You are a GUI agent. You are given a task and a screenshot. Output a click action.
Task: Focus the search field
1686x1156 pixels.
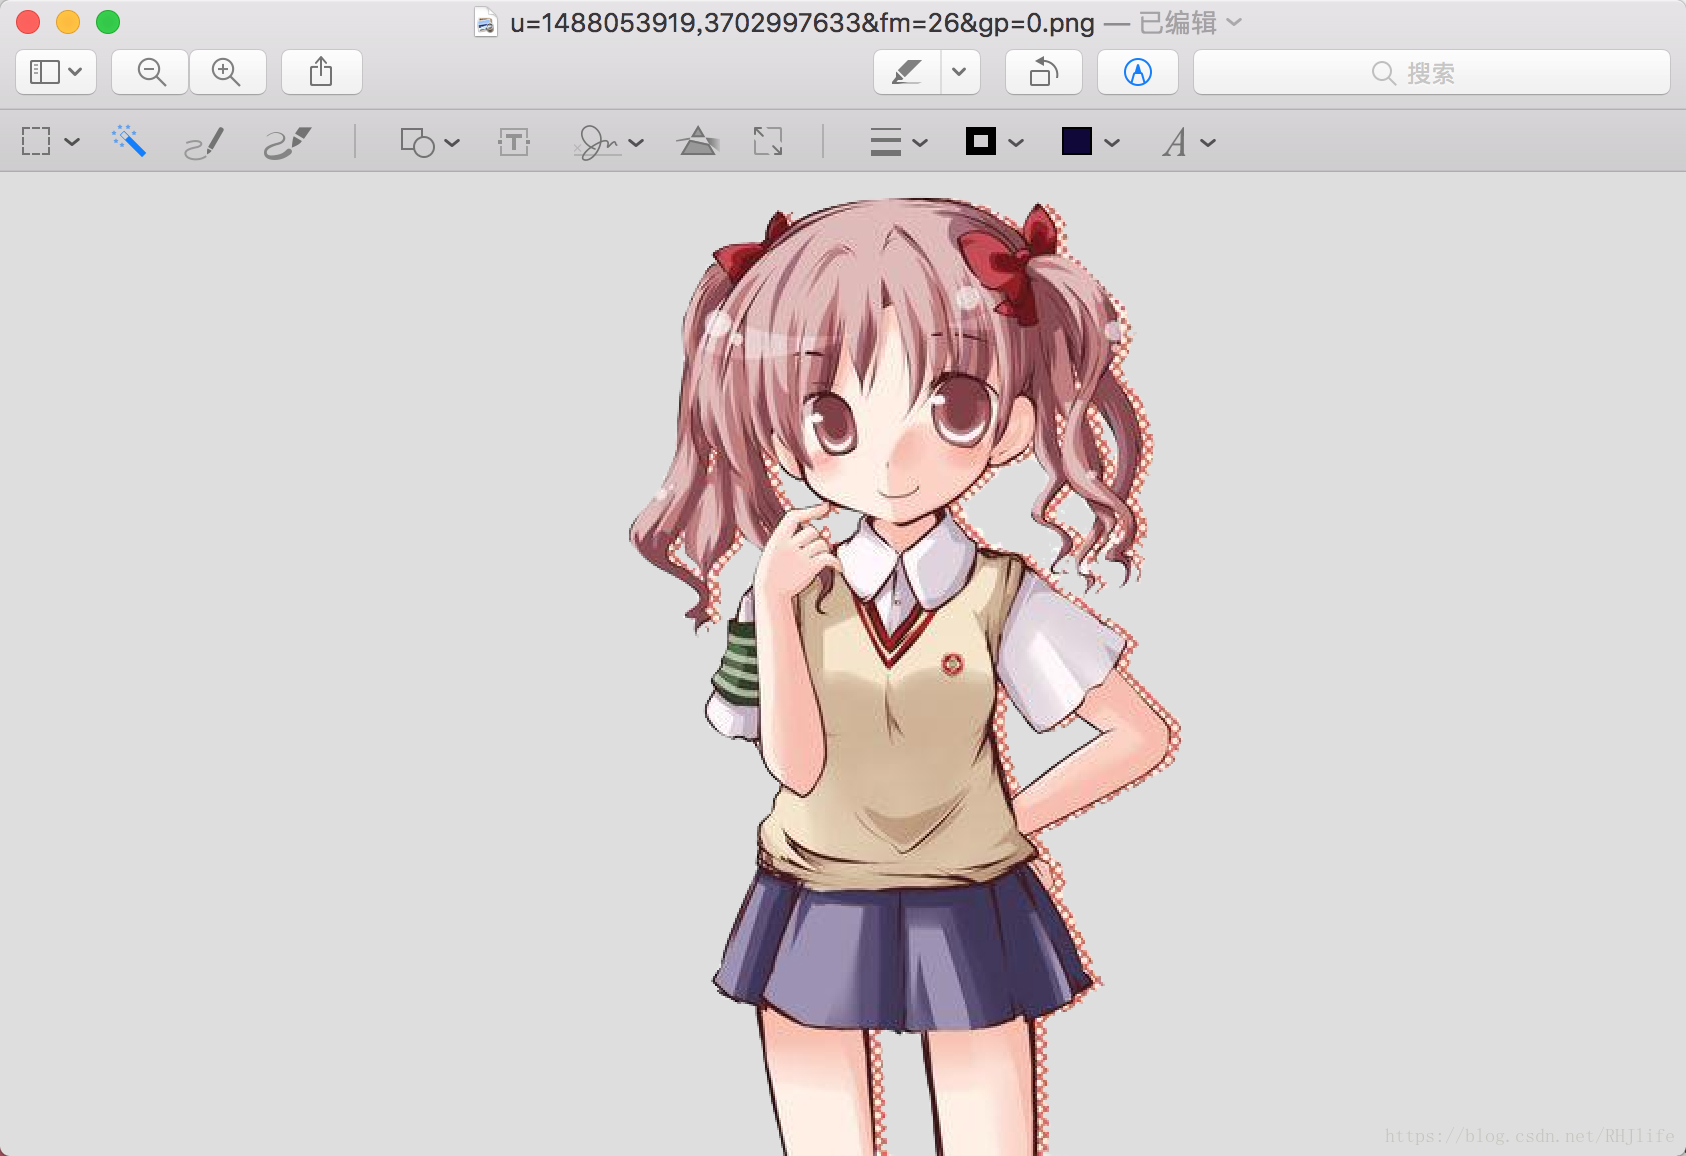(1432, 72)
